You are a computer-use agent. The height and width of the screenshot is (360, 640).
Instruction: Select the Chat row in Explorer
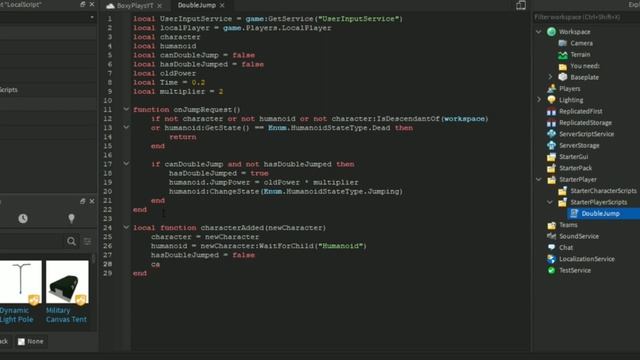[588, 247]
